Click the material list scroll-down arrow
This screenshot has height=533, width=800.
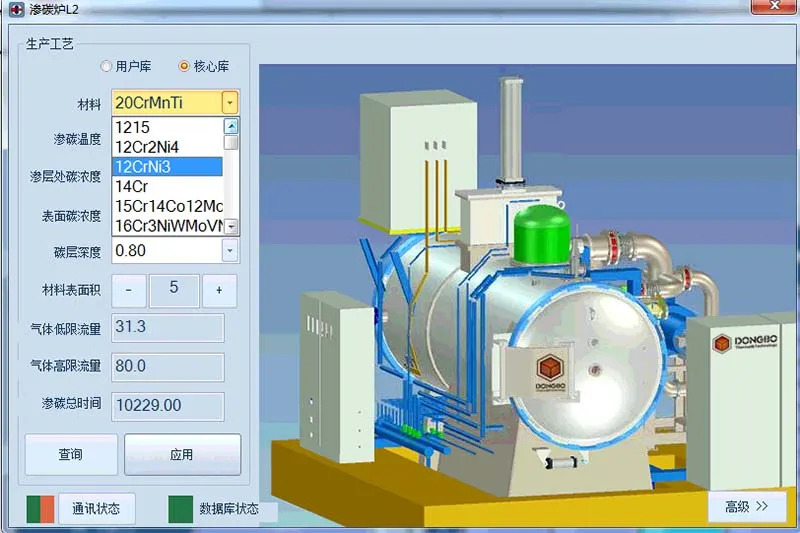232,226
